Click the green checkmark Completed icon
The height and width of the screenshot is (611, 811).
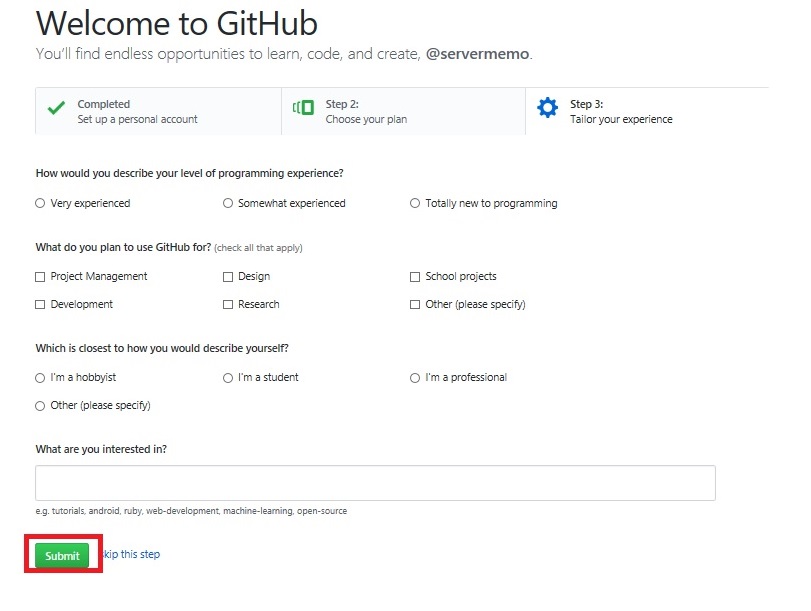[56, 108]
